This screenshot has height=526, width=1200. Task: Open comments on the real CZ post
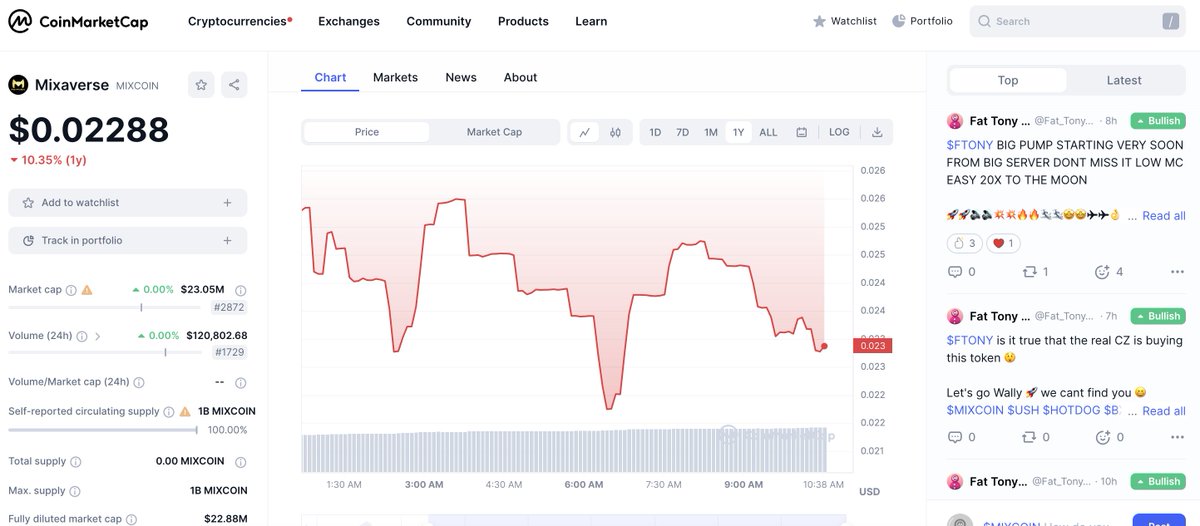[961, 437]
